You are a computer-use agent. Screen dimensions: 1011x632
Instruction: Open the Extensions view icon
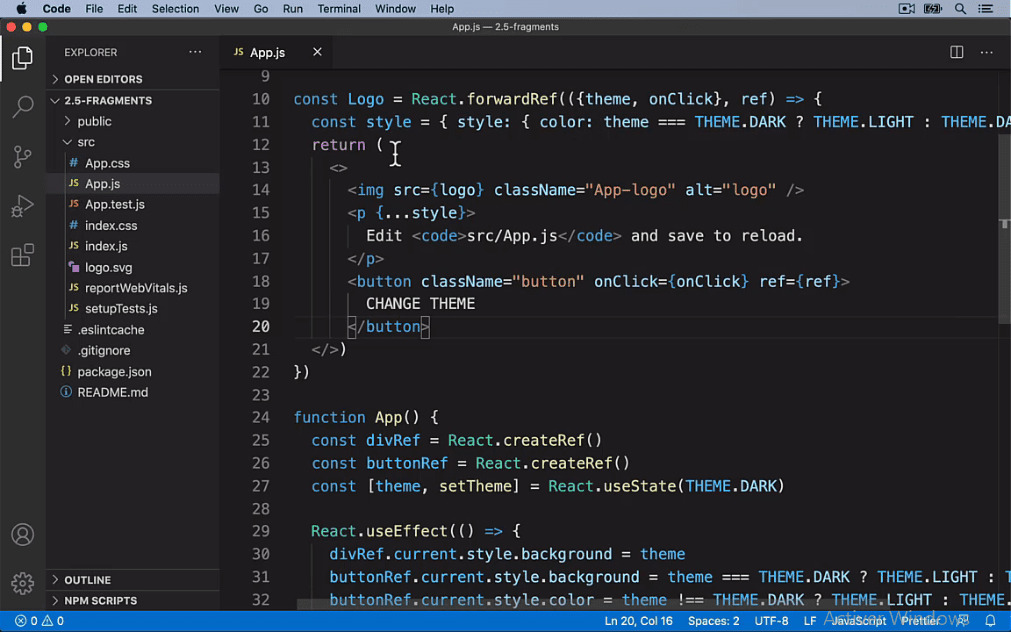tap(22, 255)
